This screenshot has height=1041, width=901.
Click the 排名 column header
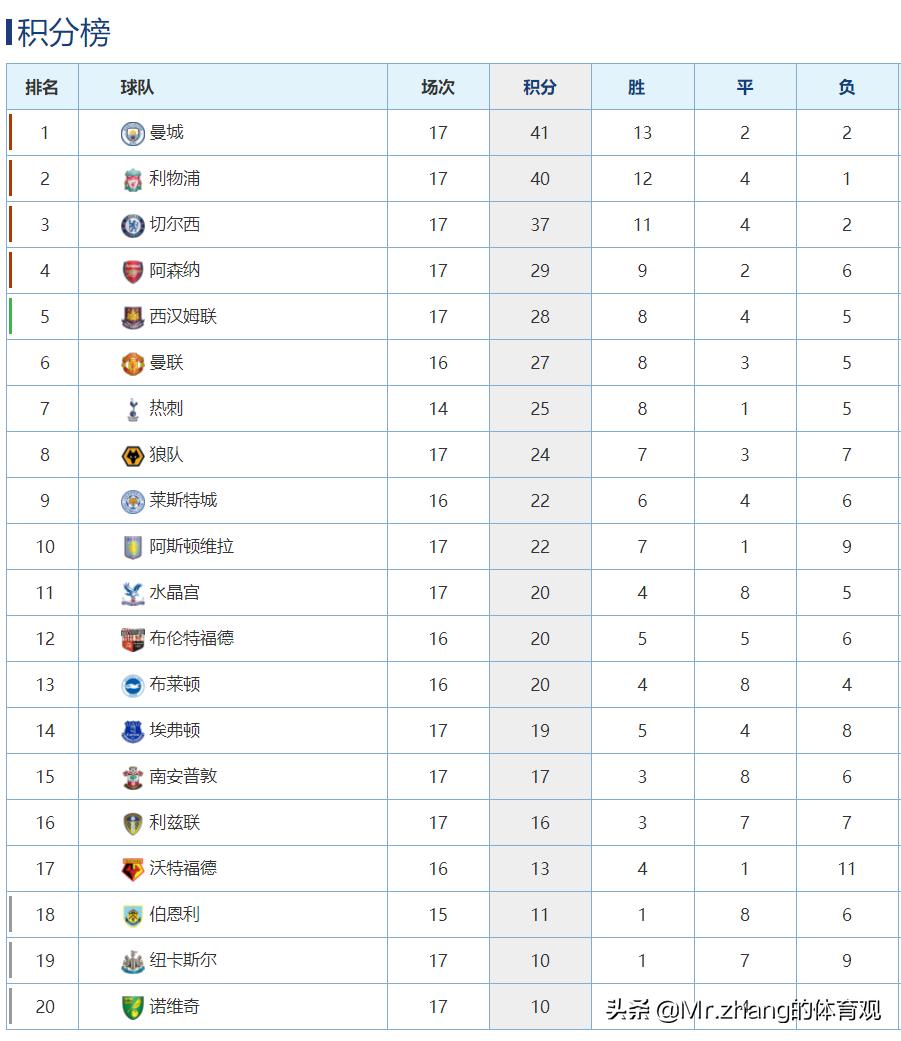[42, 87]
